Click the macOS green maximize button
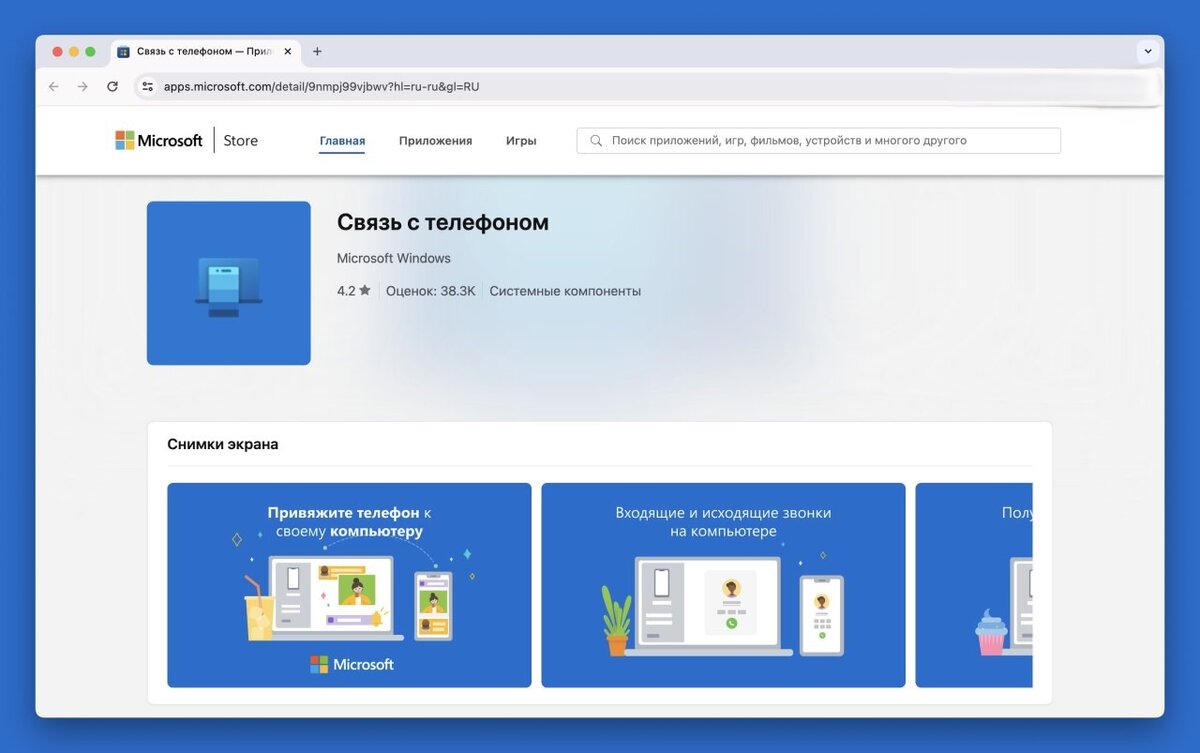The height and width of the screenshot is (753, 1200). point(90,51)
